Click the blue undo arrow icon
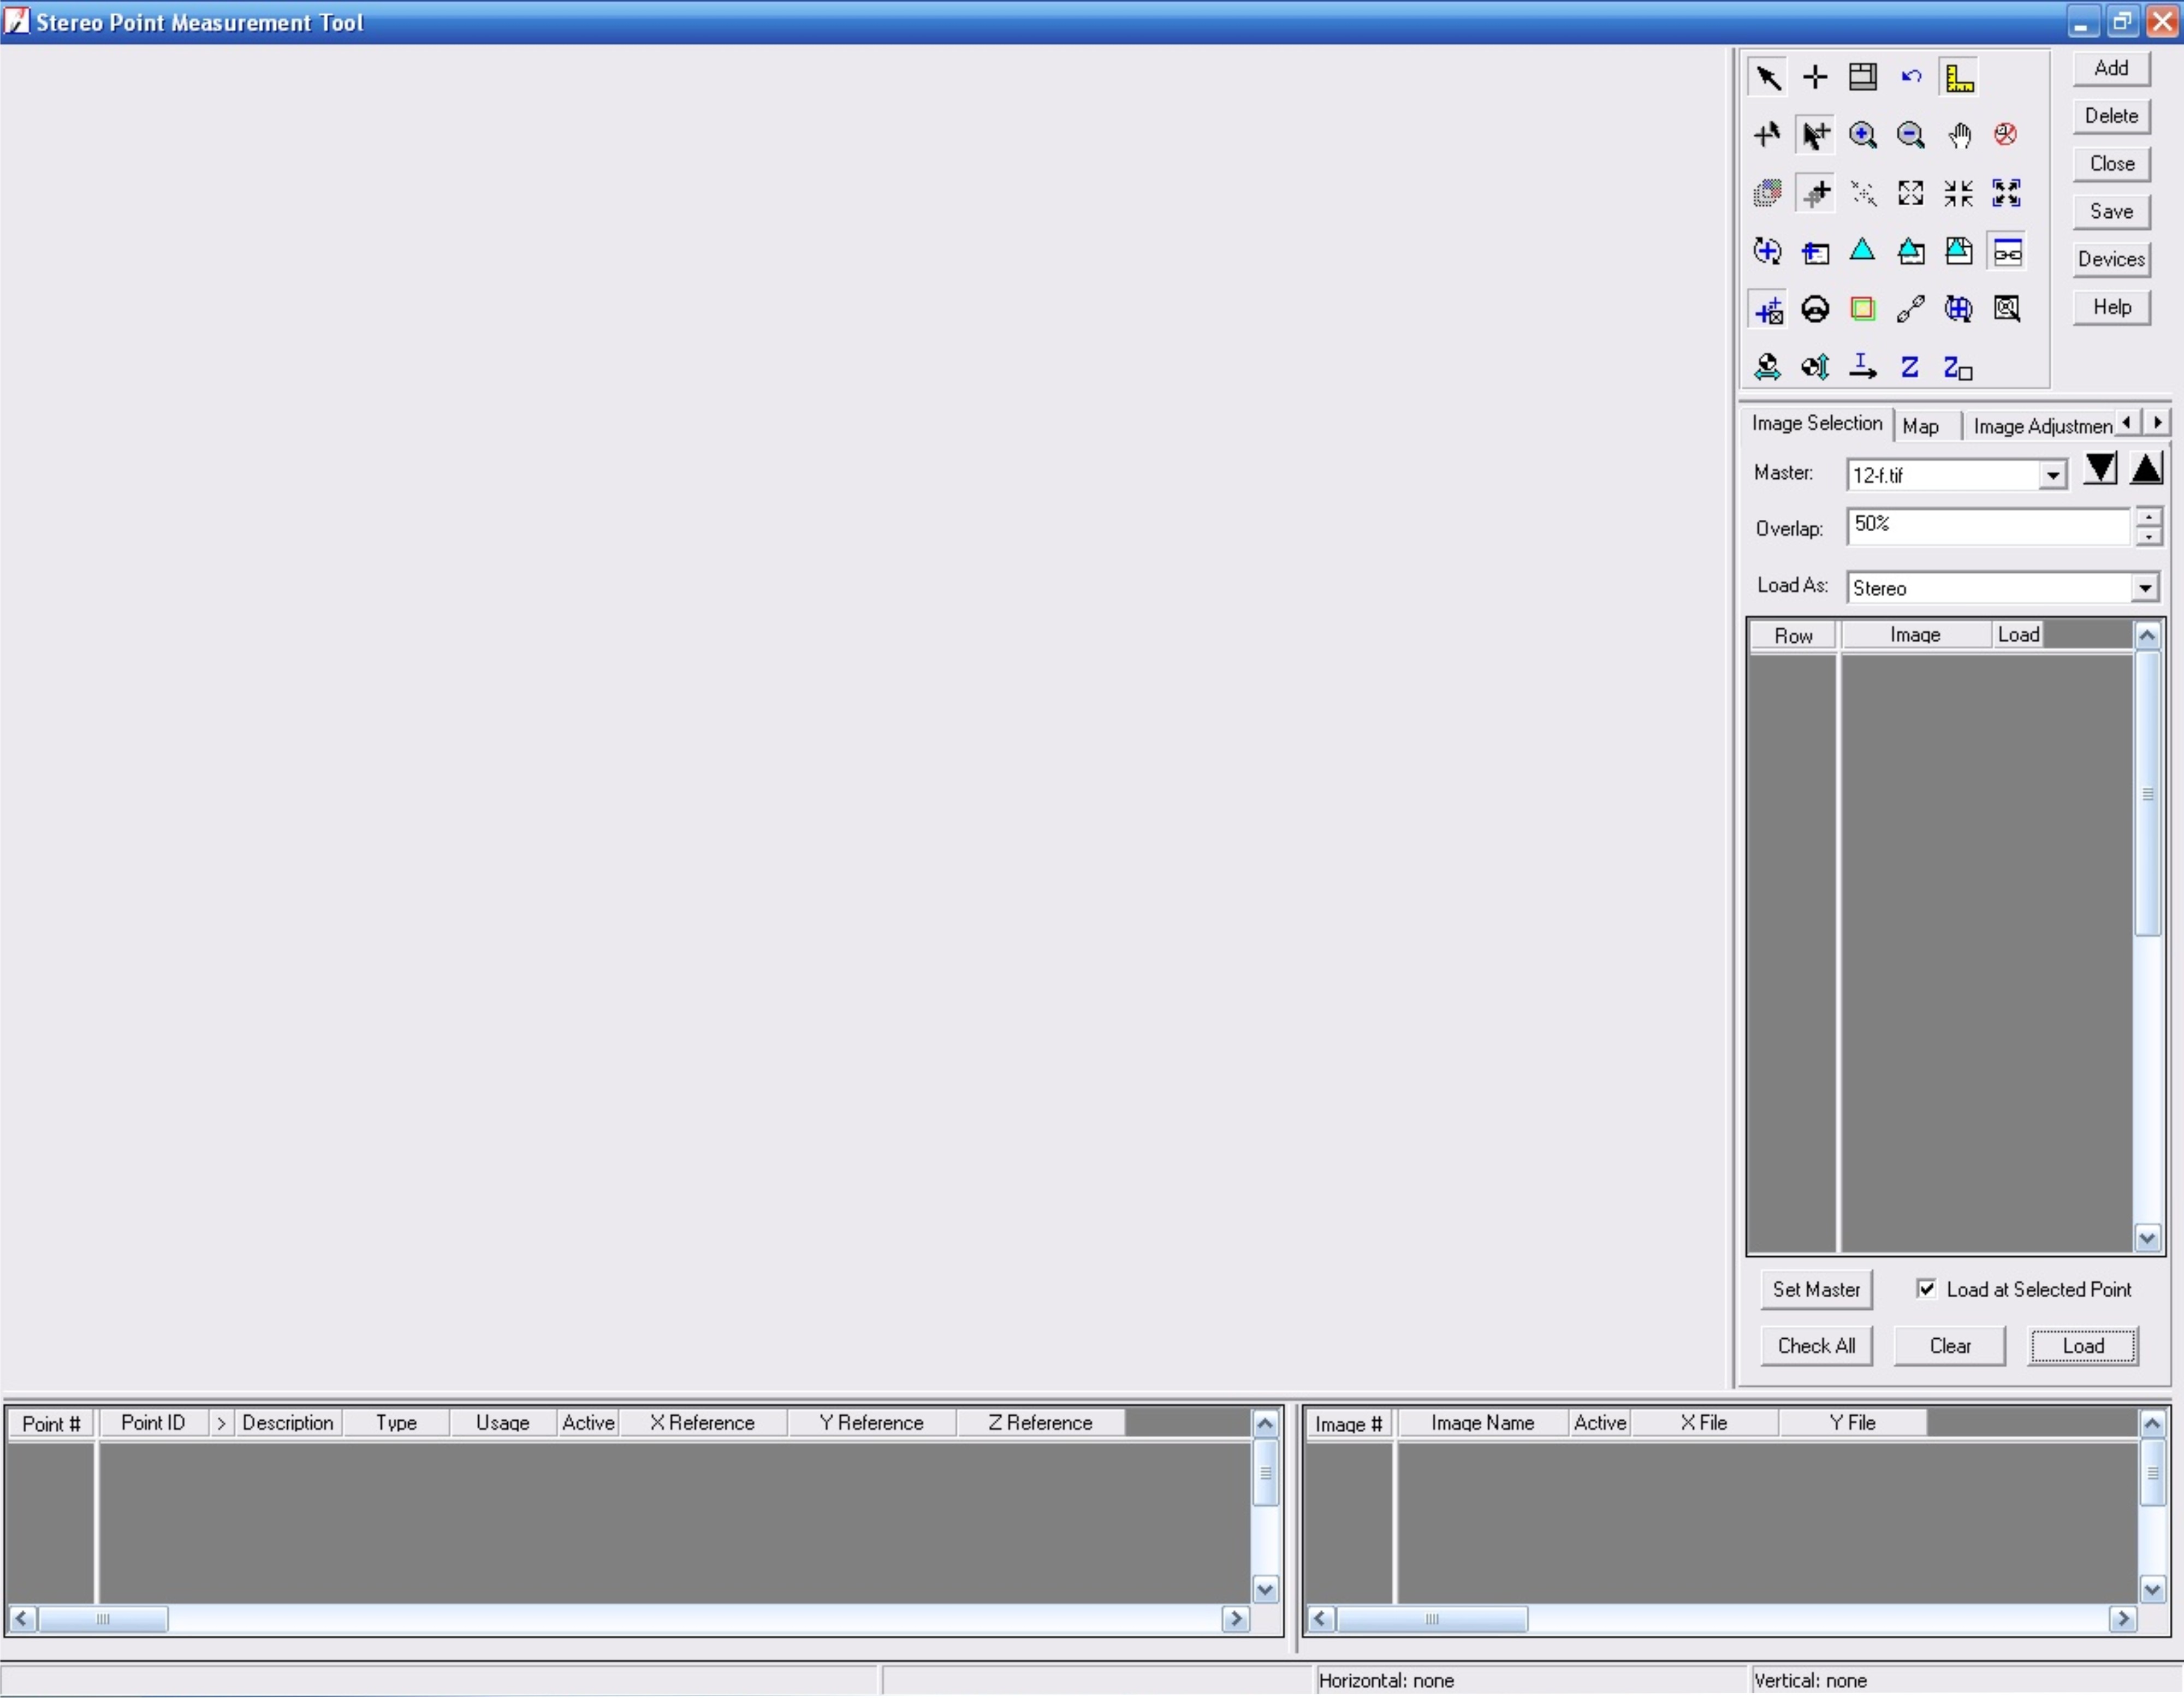 (x=1911, y=77)
